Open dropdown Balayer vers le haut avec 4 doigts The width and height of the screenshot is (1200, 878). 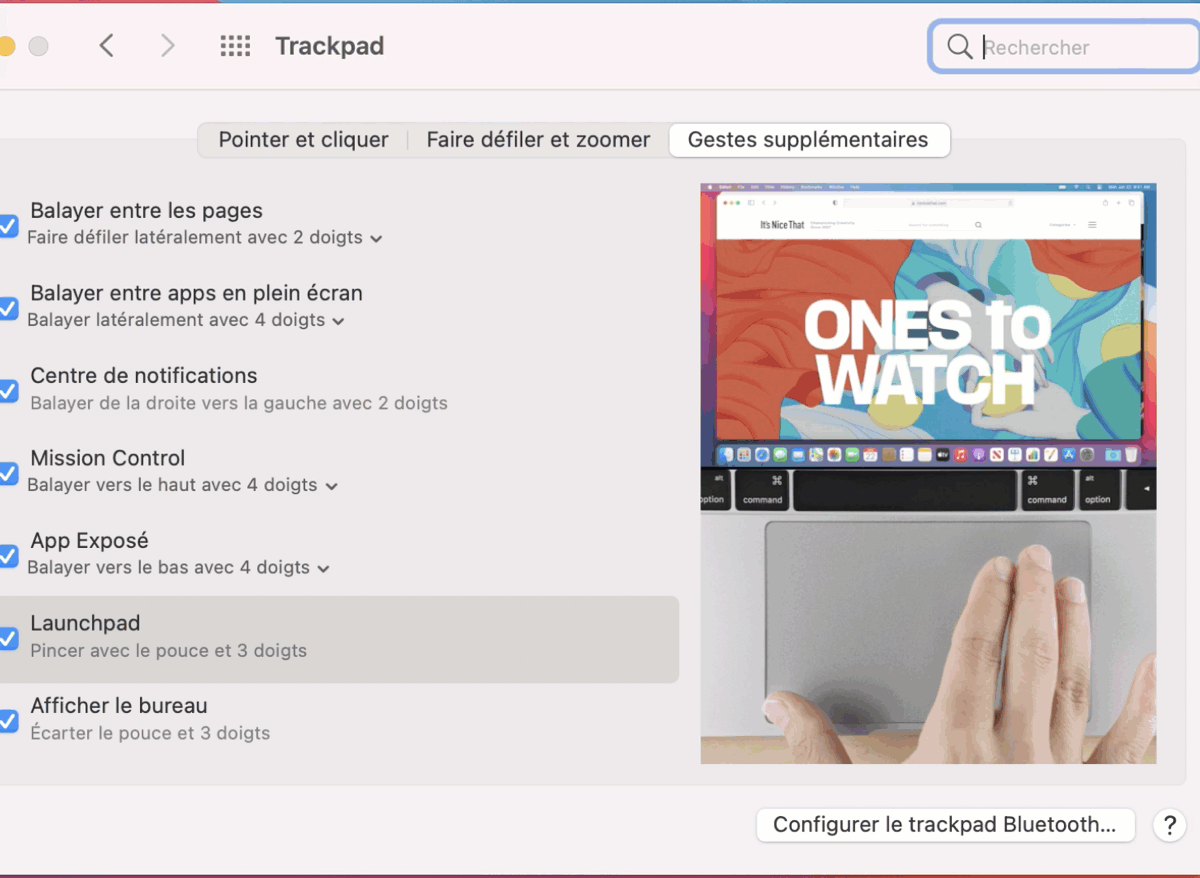[183, 485]
